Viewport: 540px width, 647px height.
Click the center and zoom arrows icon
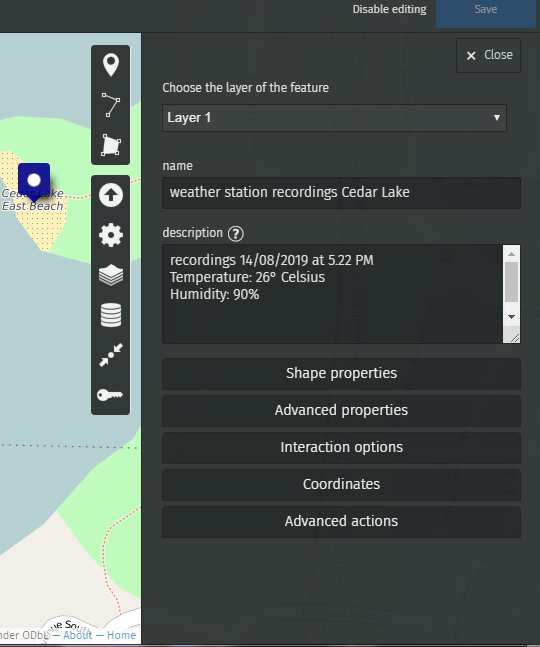(x=111, y=355)
